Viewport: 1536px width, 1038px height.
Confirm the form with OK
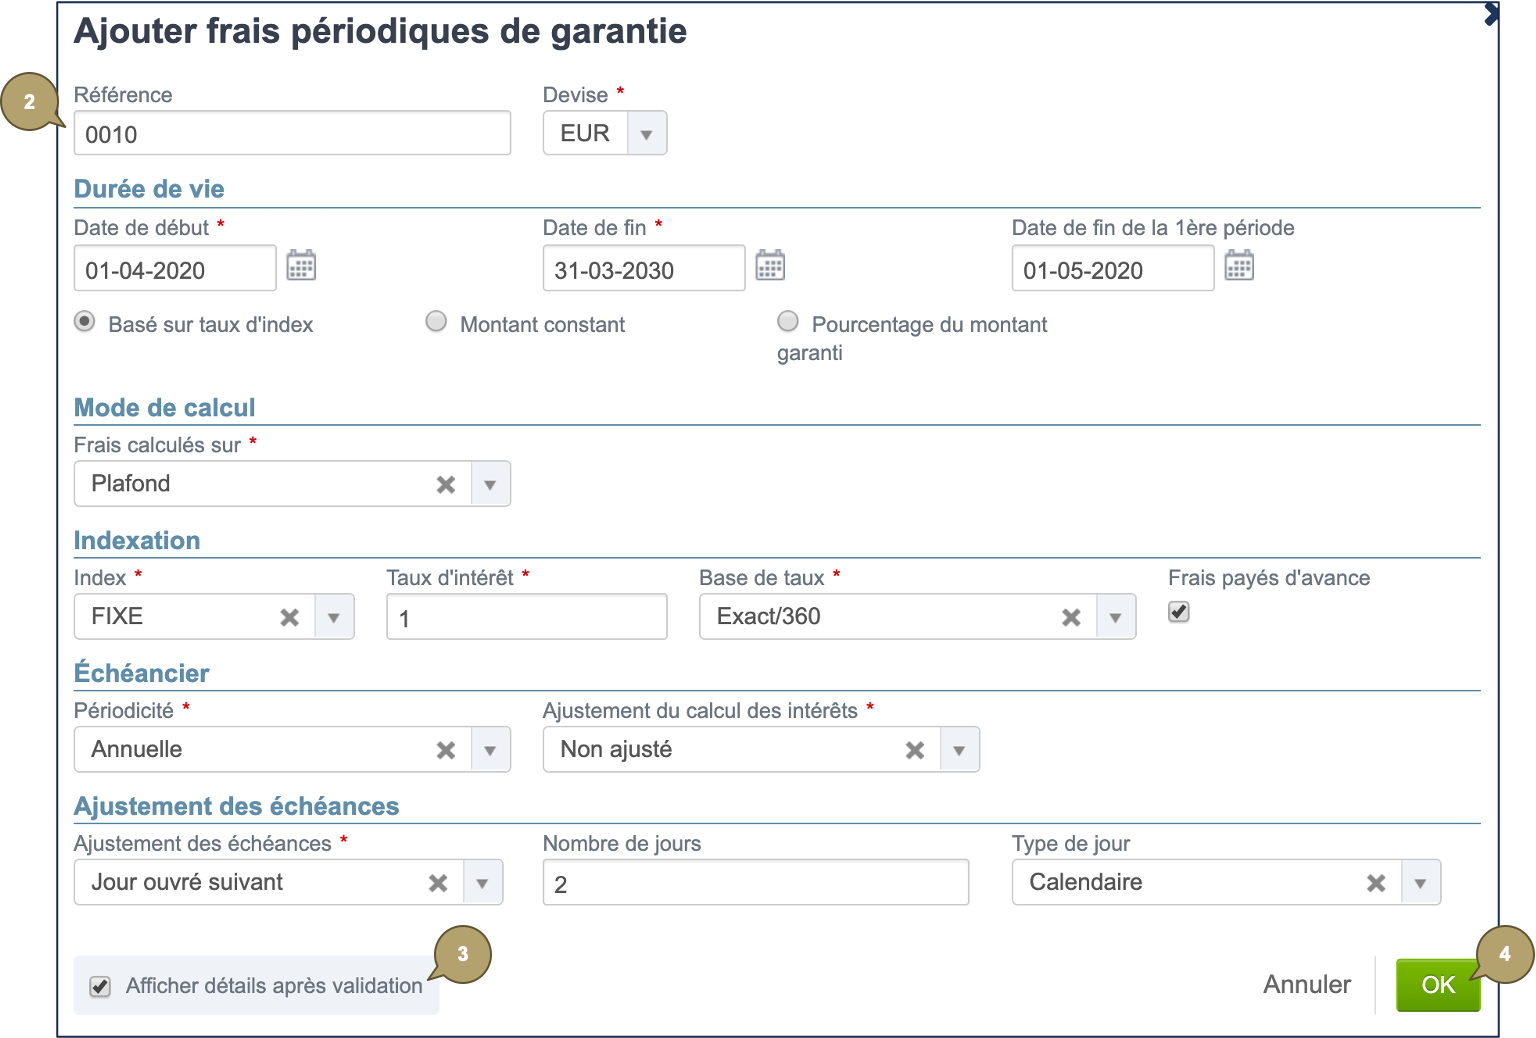click(x=1439, y=984)
